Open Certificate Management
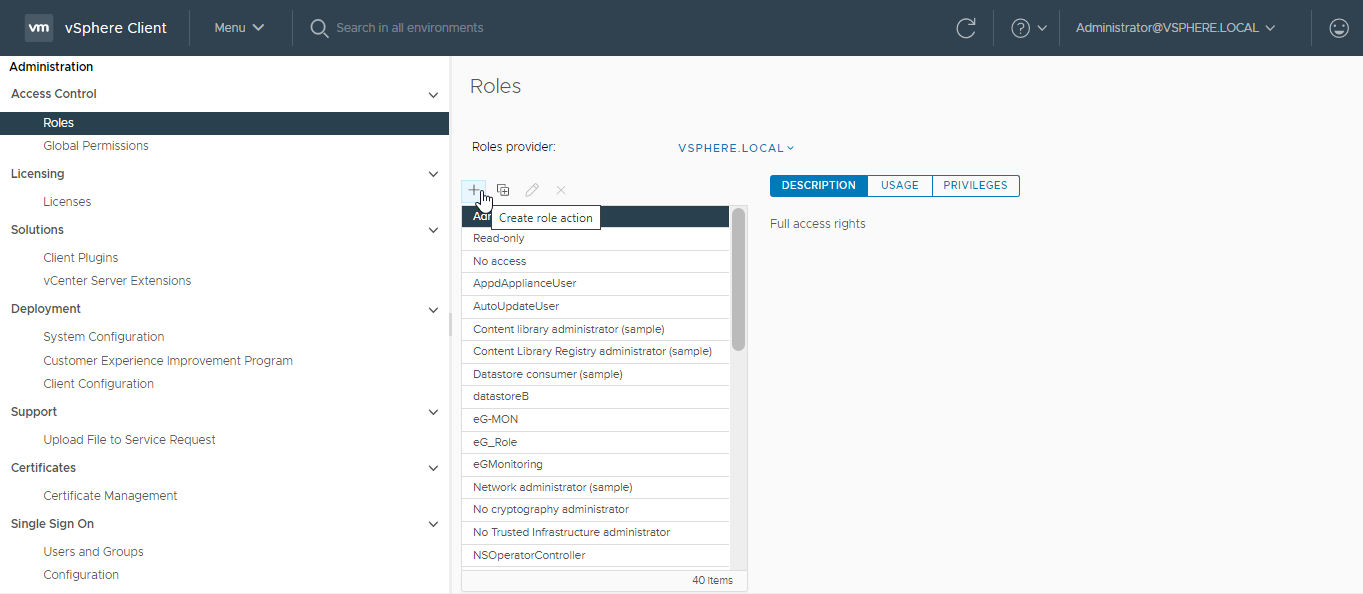 point(110,496)
